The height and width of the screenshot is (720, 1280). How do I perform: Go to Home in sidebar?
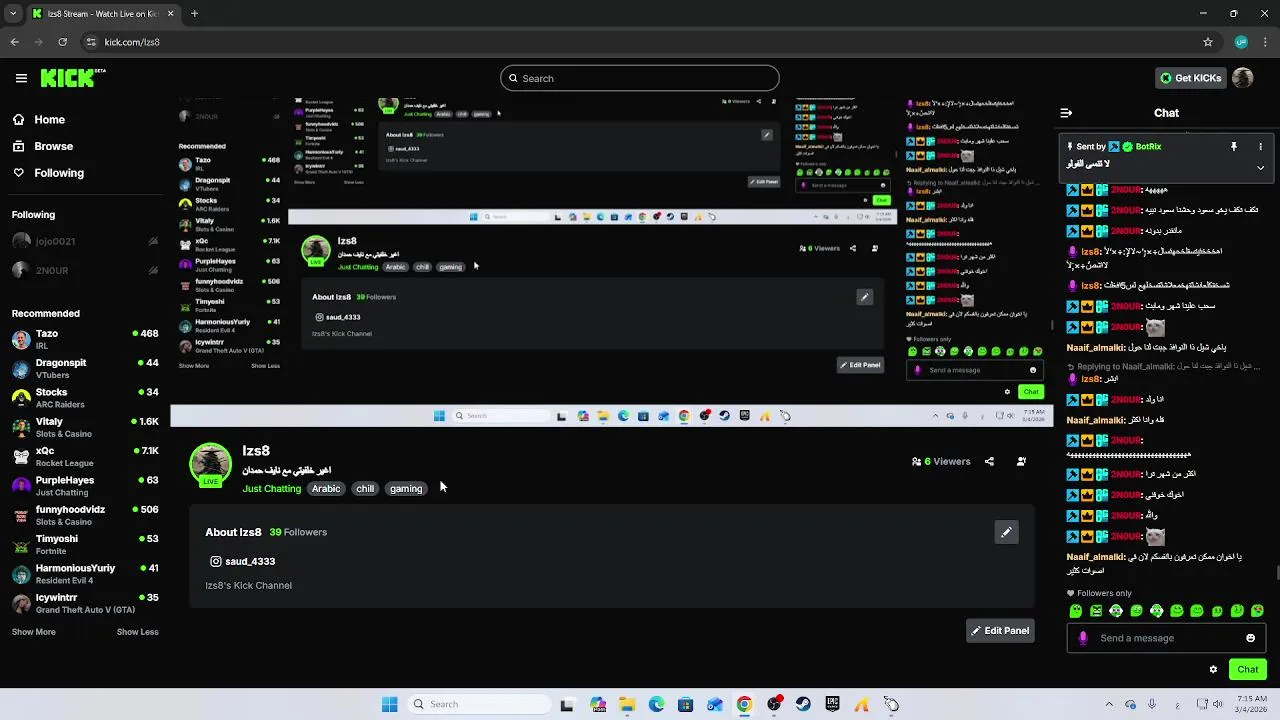38,119
